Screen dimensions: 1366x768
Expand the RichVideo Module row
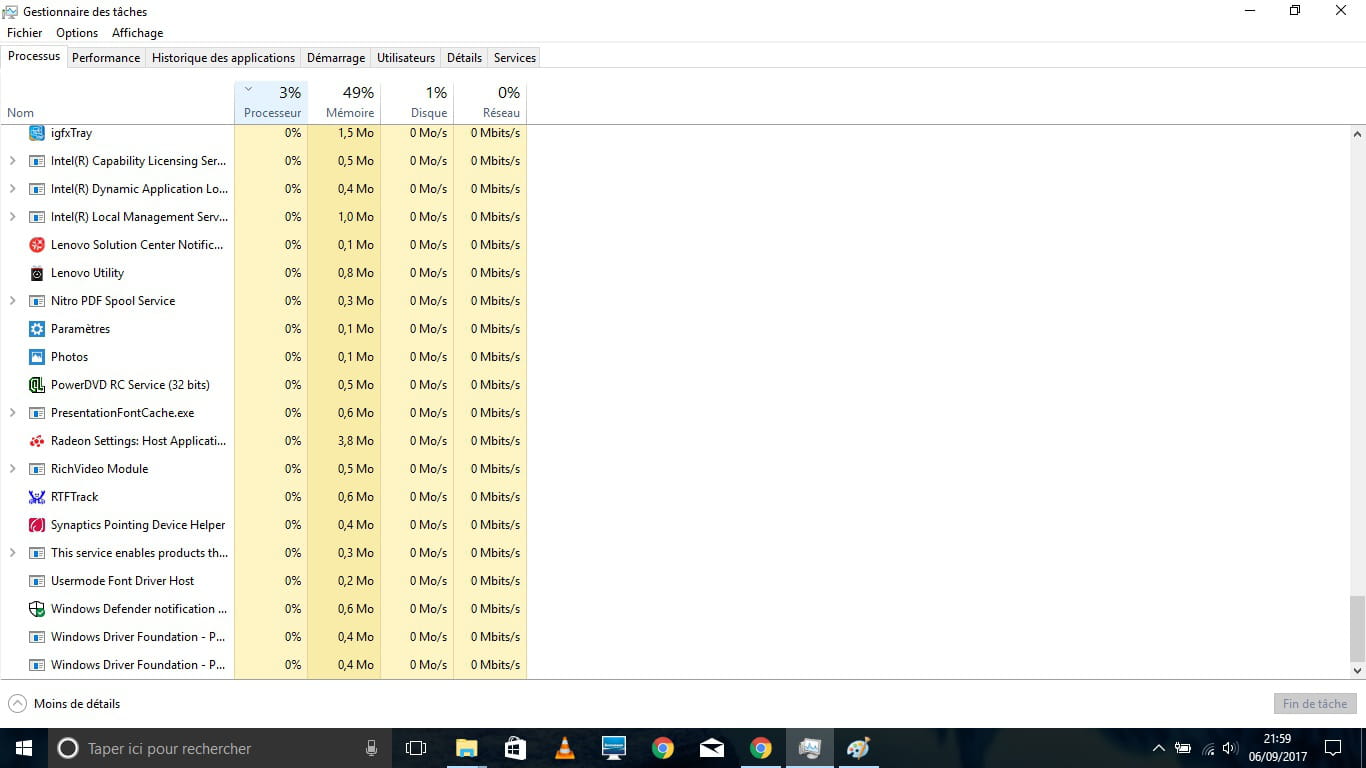(x=12, y=469)
